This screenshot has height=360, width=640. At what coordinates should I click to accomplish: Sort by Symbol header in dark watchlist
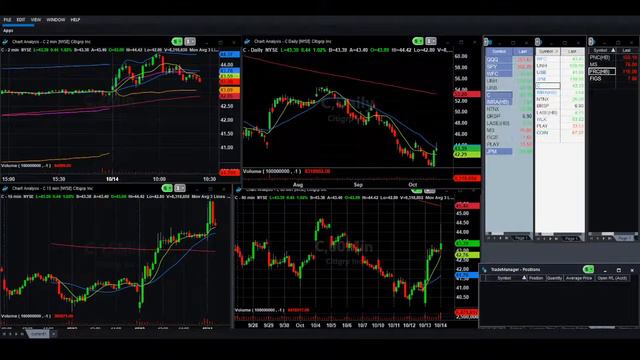point(602,50)
